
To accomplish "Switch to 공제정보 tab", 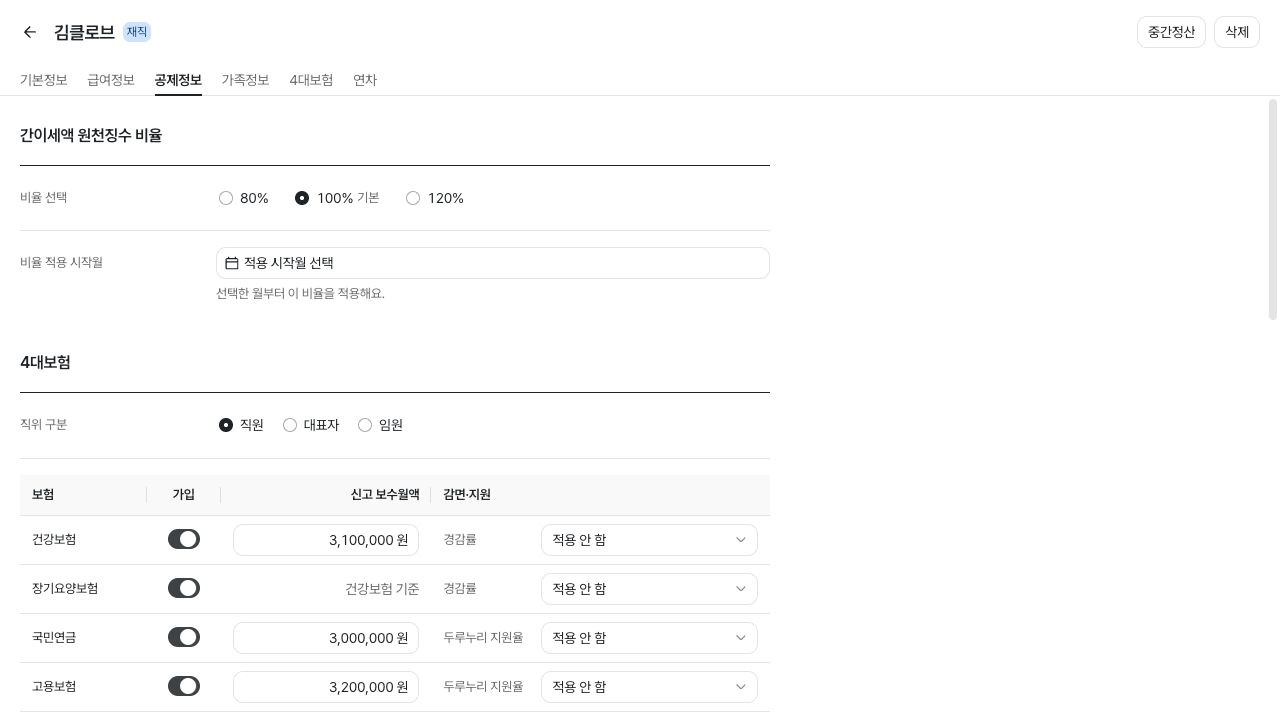I will [178, 80].
